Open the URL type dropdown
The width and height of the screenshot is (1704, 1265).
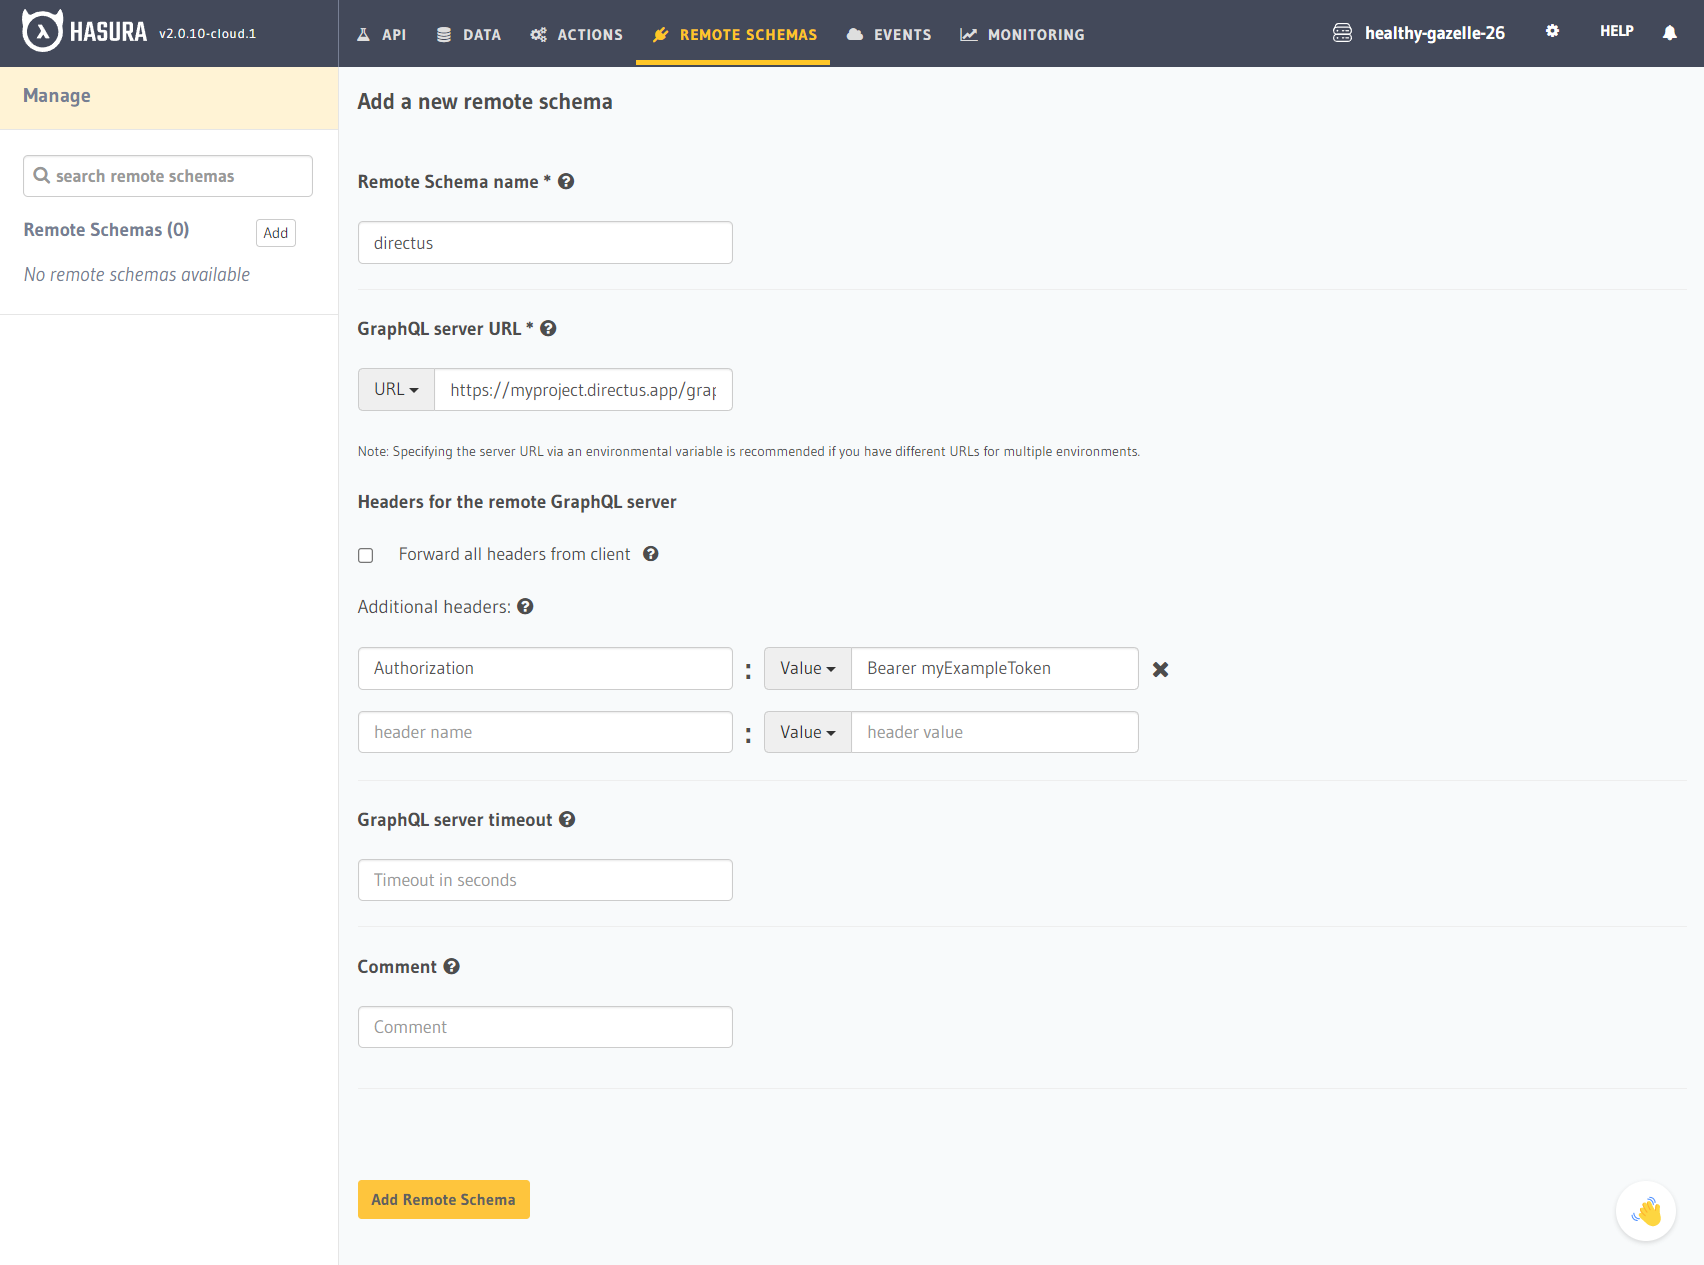(x=396, y=390)
